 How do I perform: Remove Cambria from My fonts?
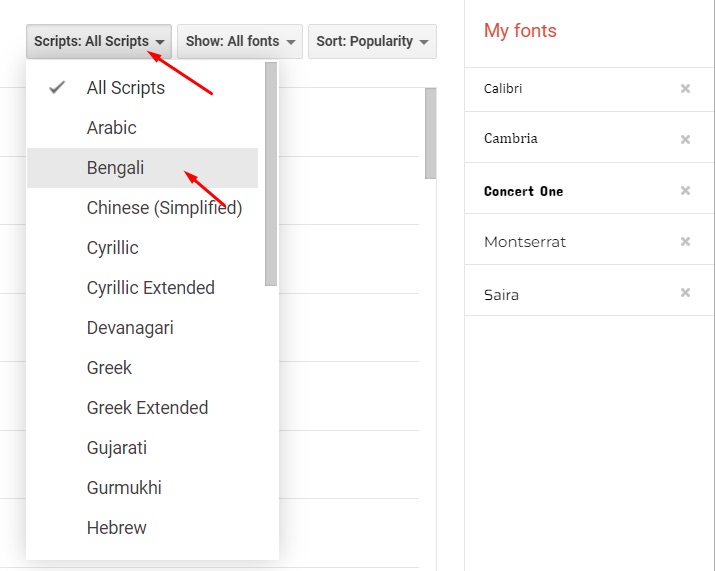point(685,139)
